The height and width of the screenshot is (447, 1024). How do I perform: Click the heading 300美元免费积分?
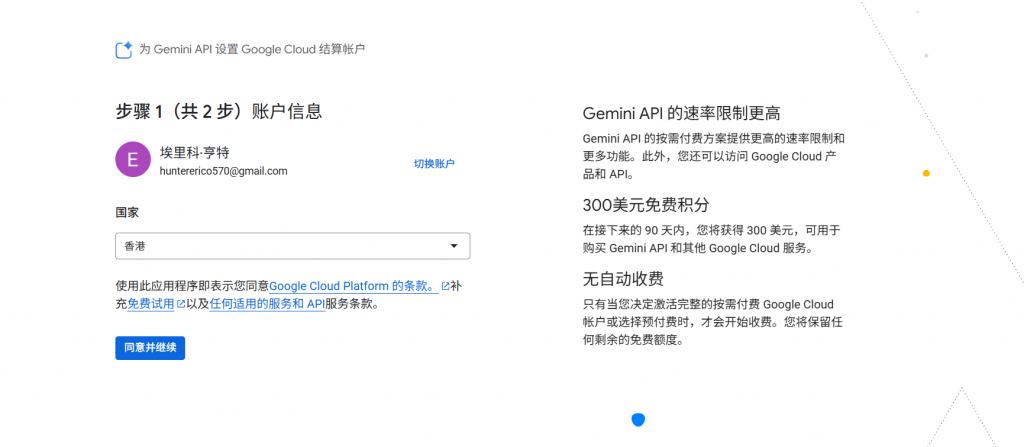tap(646, 205)
